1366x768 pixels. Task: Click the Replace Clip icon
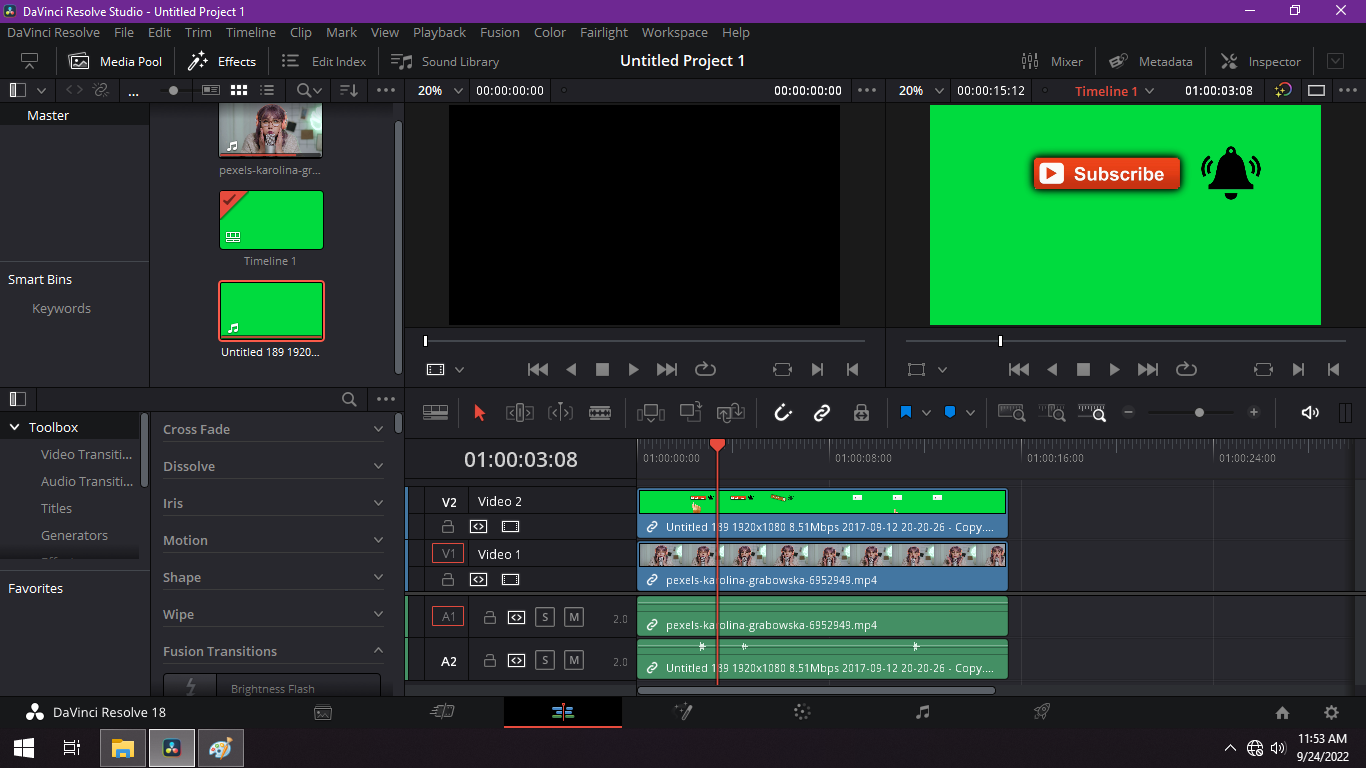pyautogui.click(x=730, y=412)
